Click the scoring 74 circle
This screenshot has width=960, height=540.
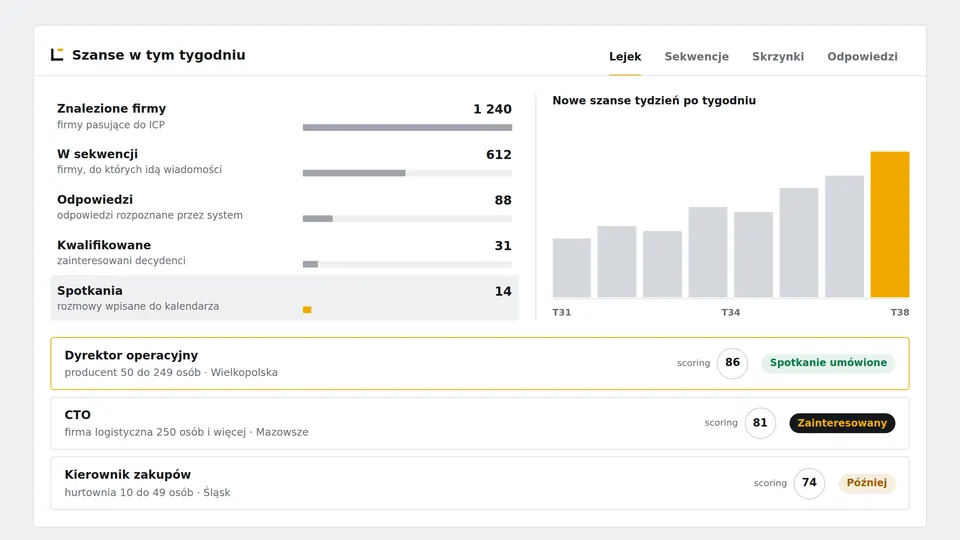(x=809, y=483)
